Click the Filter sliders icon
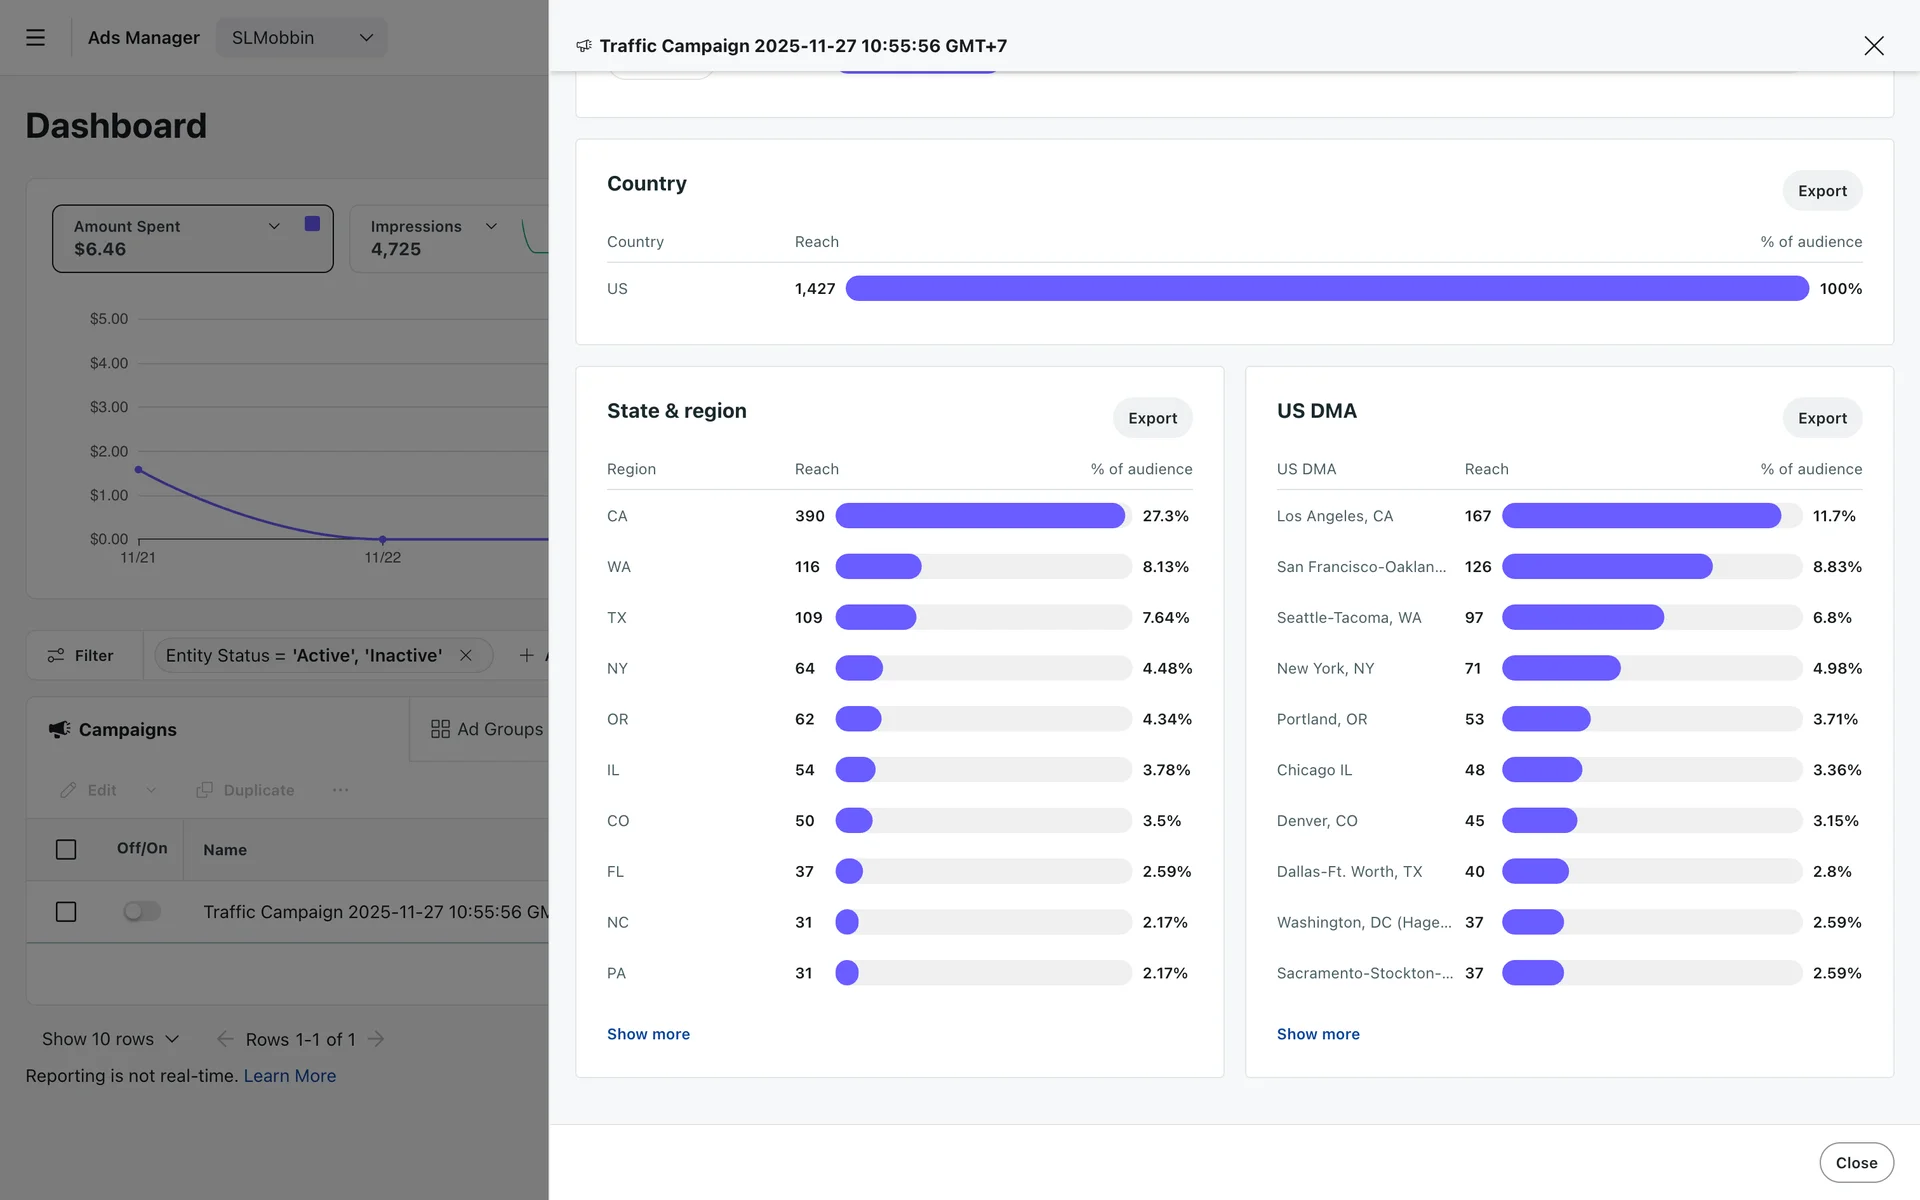 (56, 656)
